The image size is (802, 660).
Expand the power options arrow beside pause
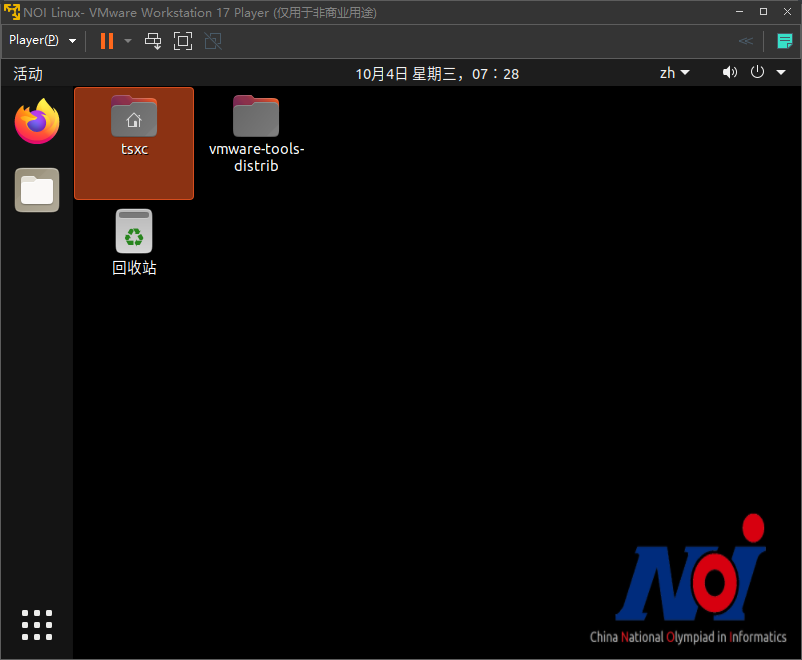pyautogui.click(x=128, y=41)
